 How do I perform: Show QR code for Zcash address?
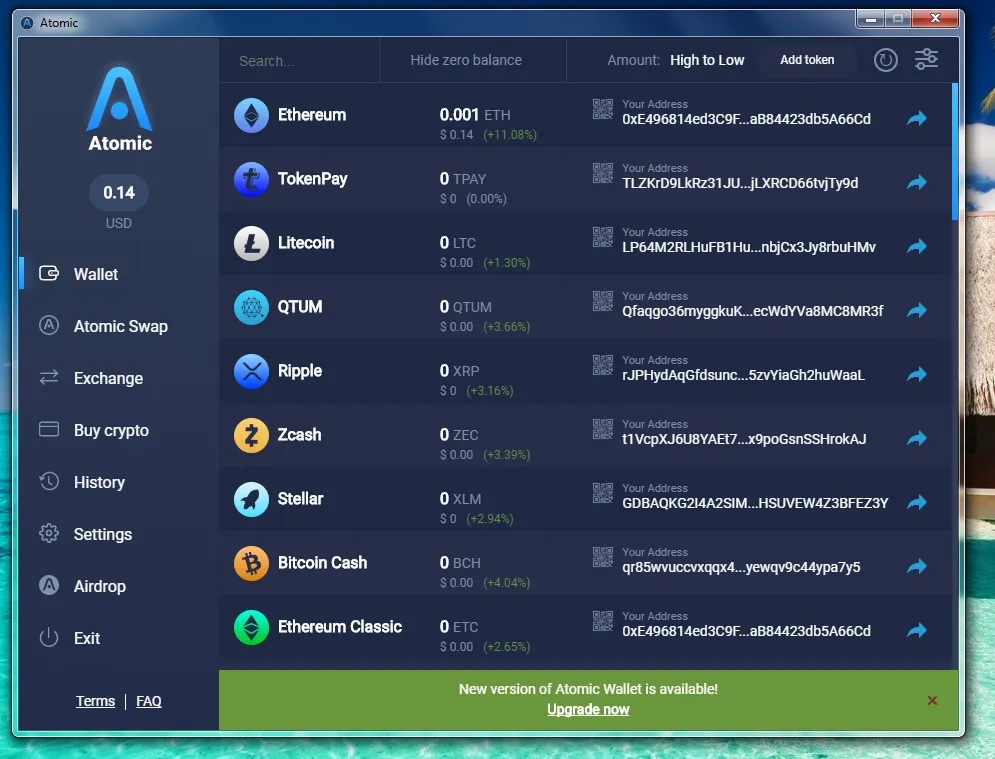point(603,429)
